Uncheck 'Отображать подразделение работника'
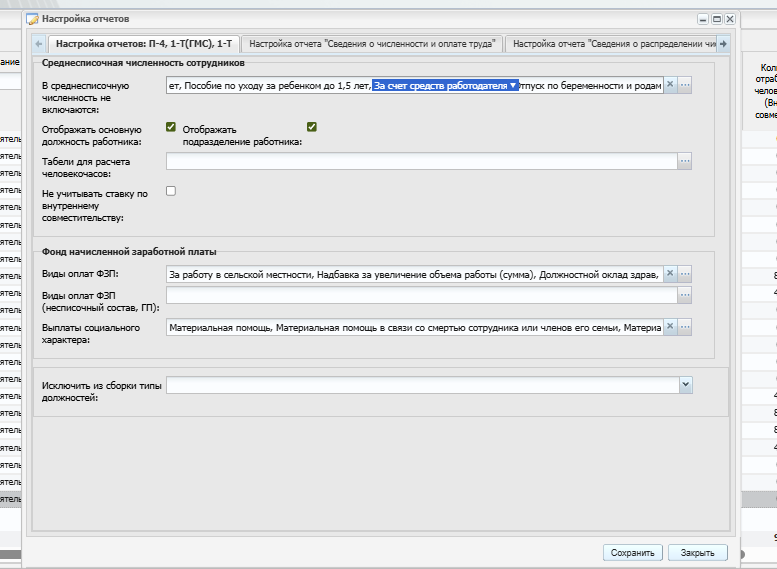The width and height of the screenshot is (777, 569). point(312,127)
